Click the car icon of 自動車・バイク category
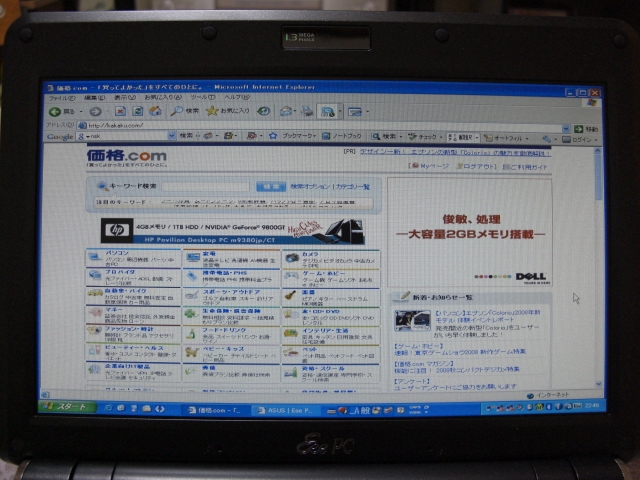The height and width of the screenshot is (480, 640). point(95,293)
